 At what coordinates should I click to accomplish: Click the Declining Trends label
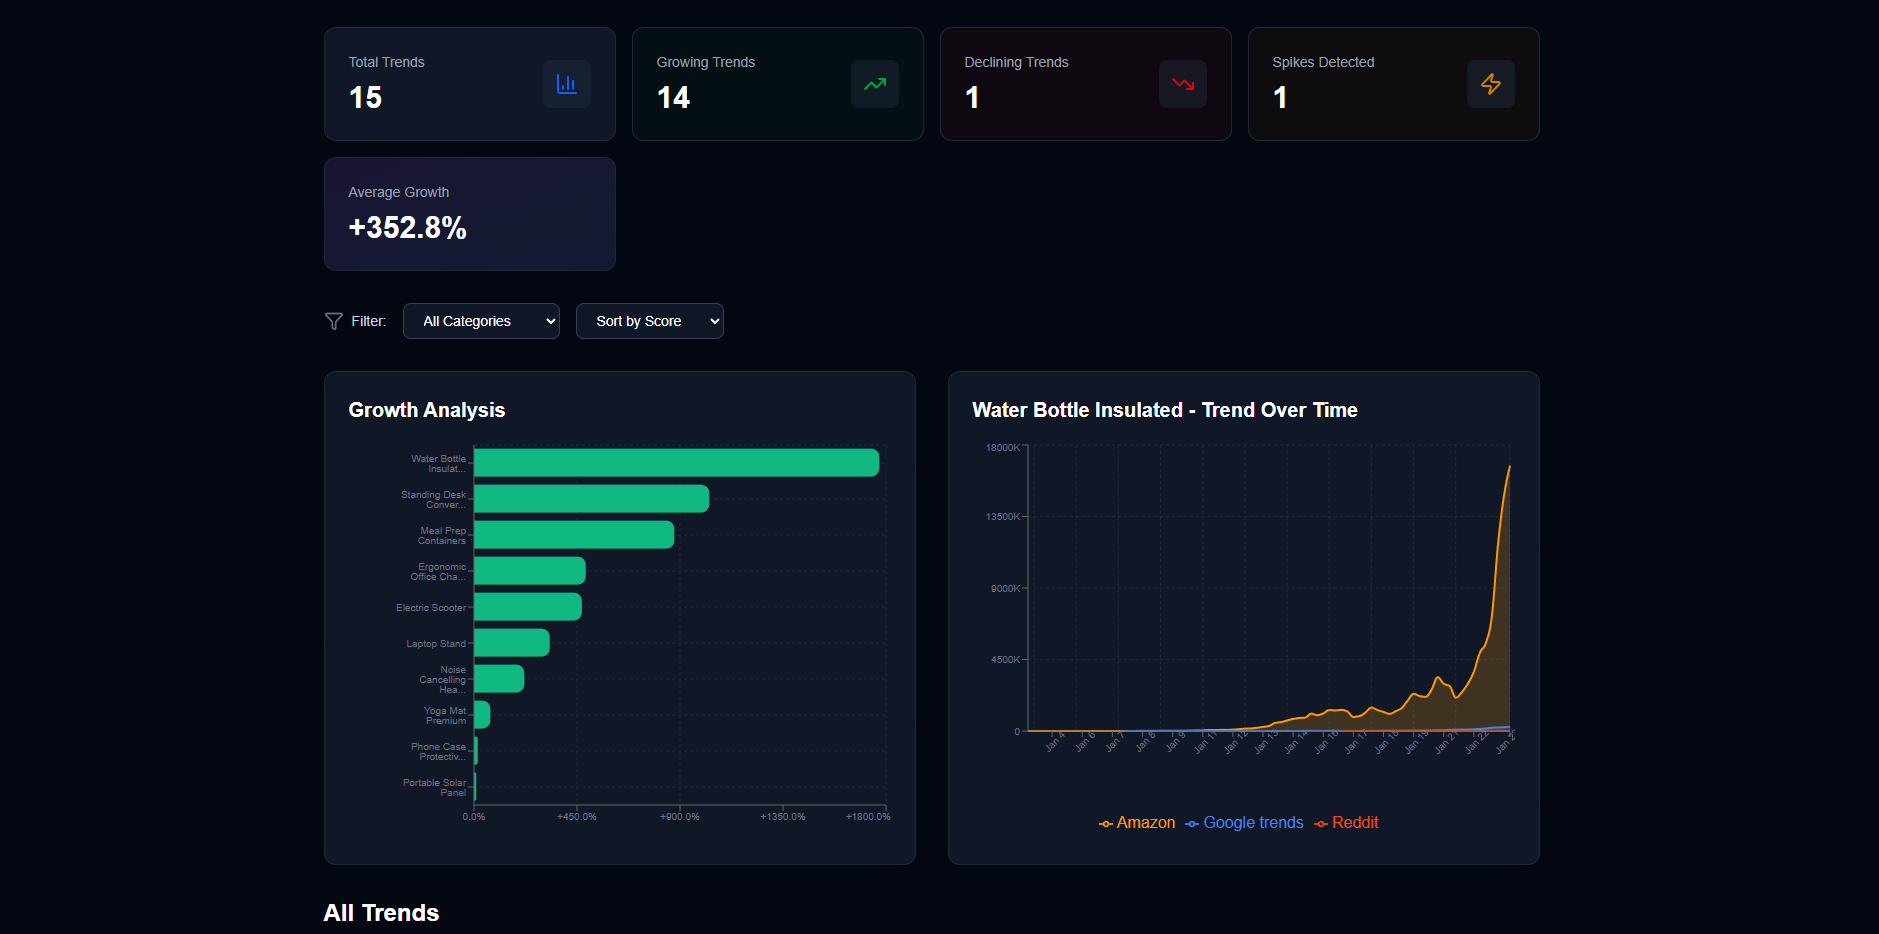(1016, 62)
